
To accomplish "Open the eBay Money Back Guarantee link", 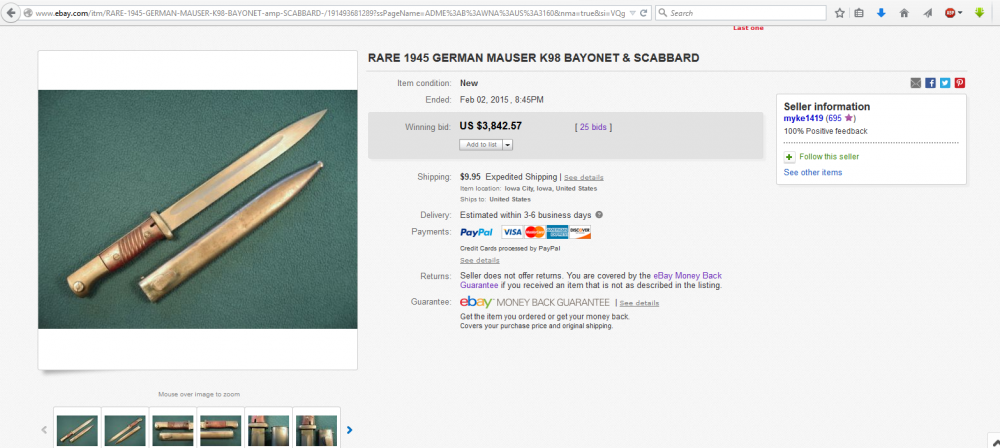I will [686, 275].
